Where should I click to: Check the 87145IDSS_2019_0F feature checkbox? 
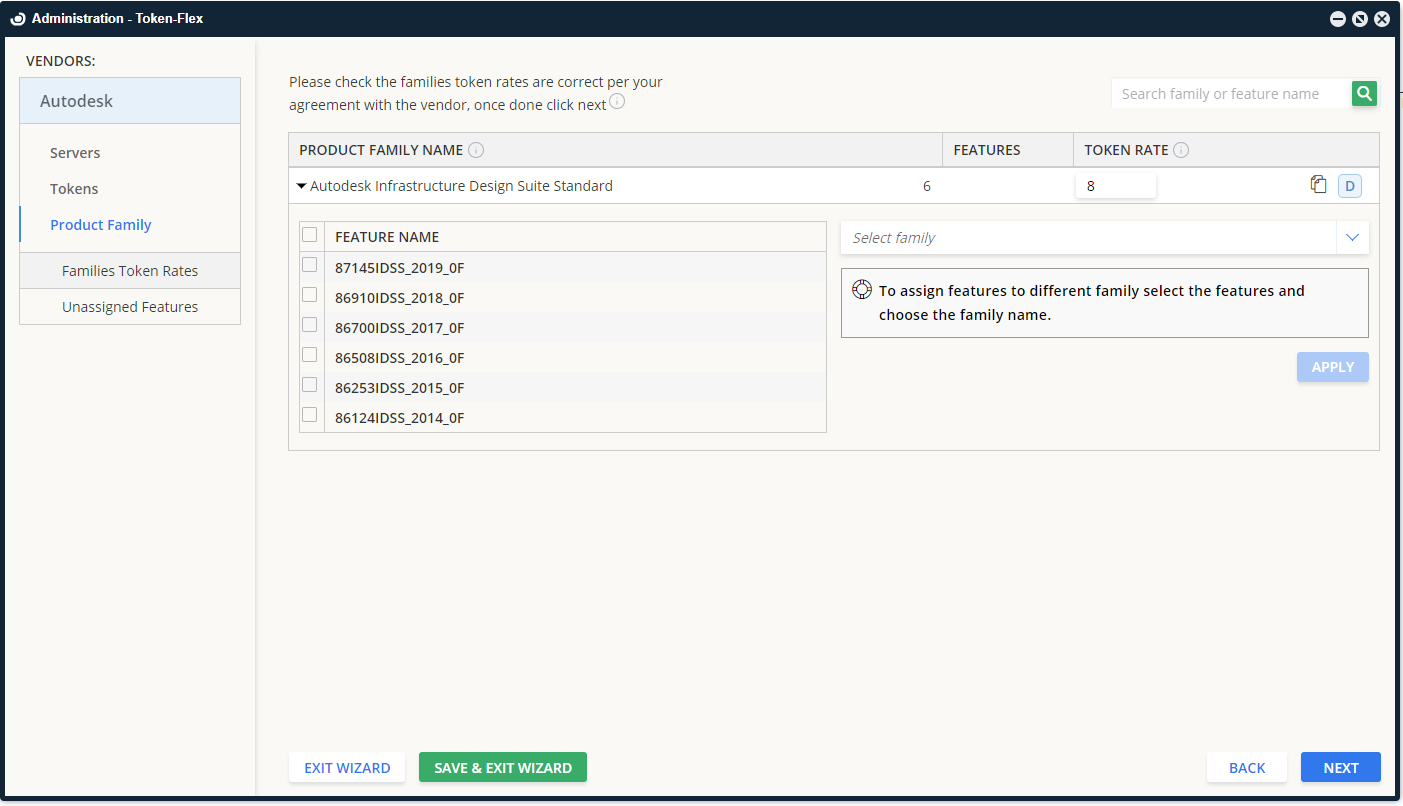click(x=310, y=265)
